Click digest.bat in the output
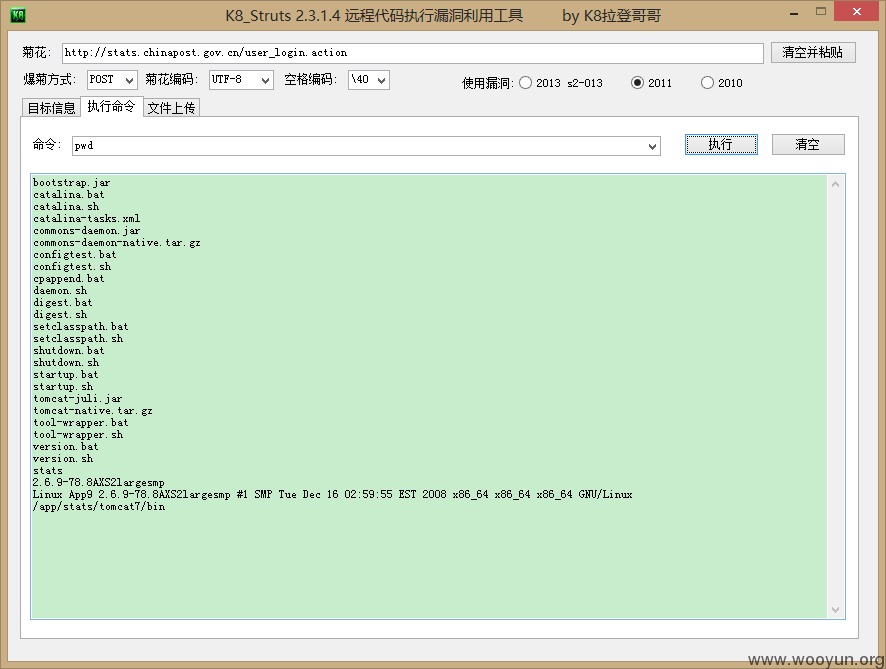886x669 pixels. pyautogui.click(x=63, y=302)
